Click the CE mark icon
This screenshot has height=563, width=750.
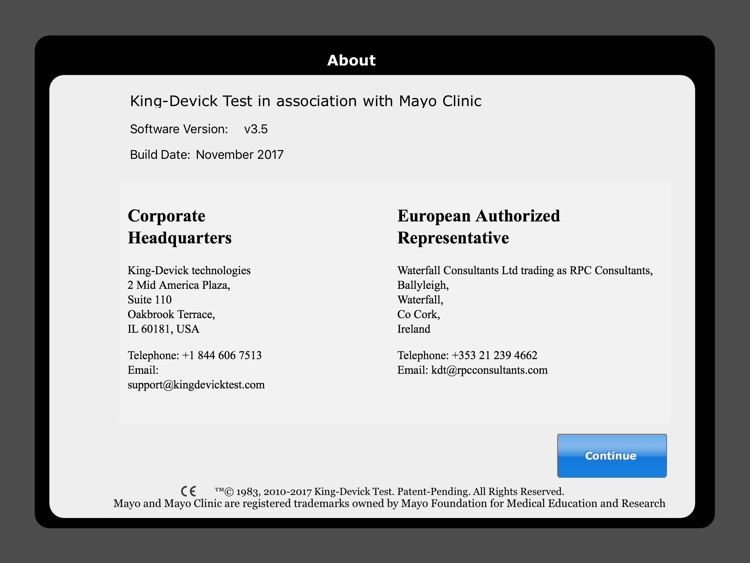188,491
